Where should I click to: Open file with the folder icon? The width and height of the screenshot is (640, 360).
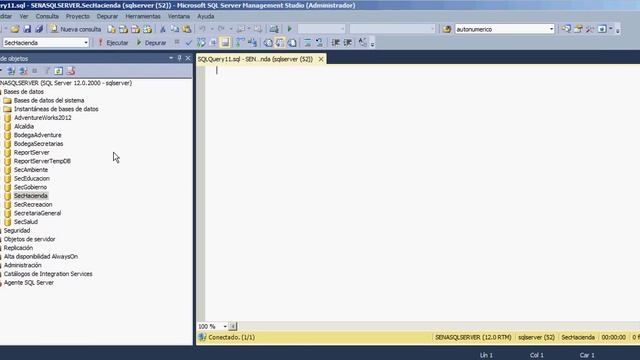point(15,29)
